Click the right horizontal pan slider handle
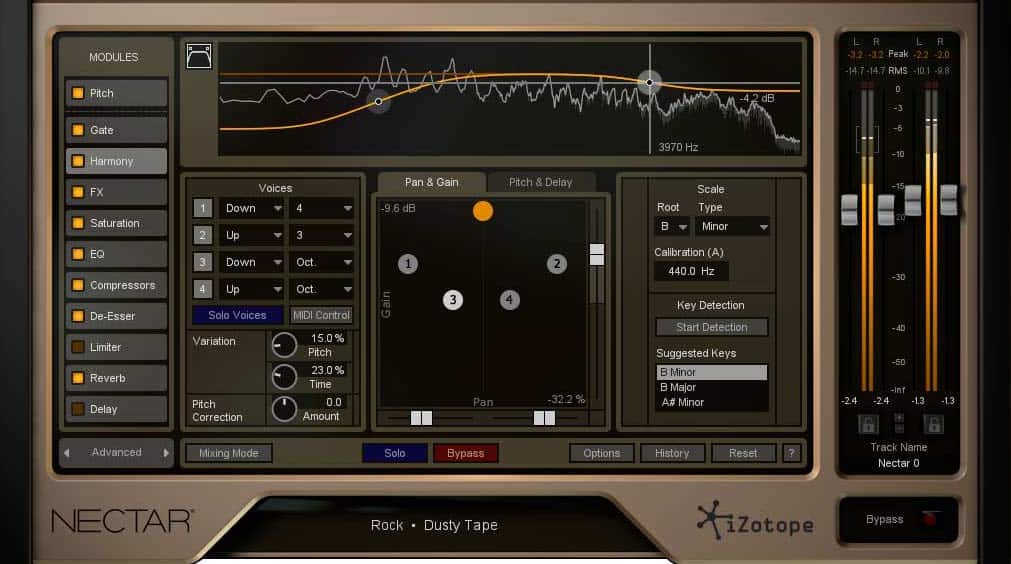The width and height of the screenshot is (1011, 564). pos(545,418)
